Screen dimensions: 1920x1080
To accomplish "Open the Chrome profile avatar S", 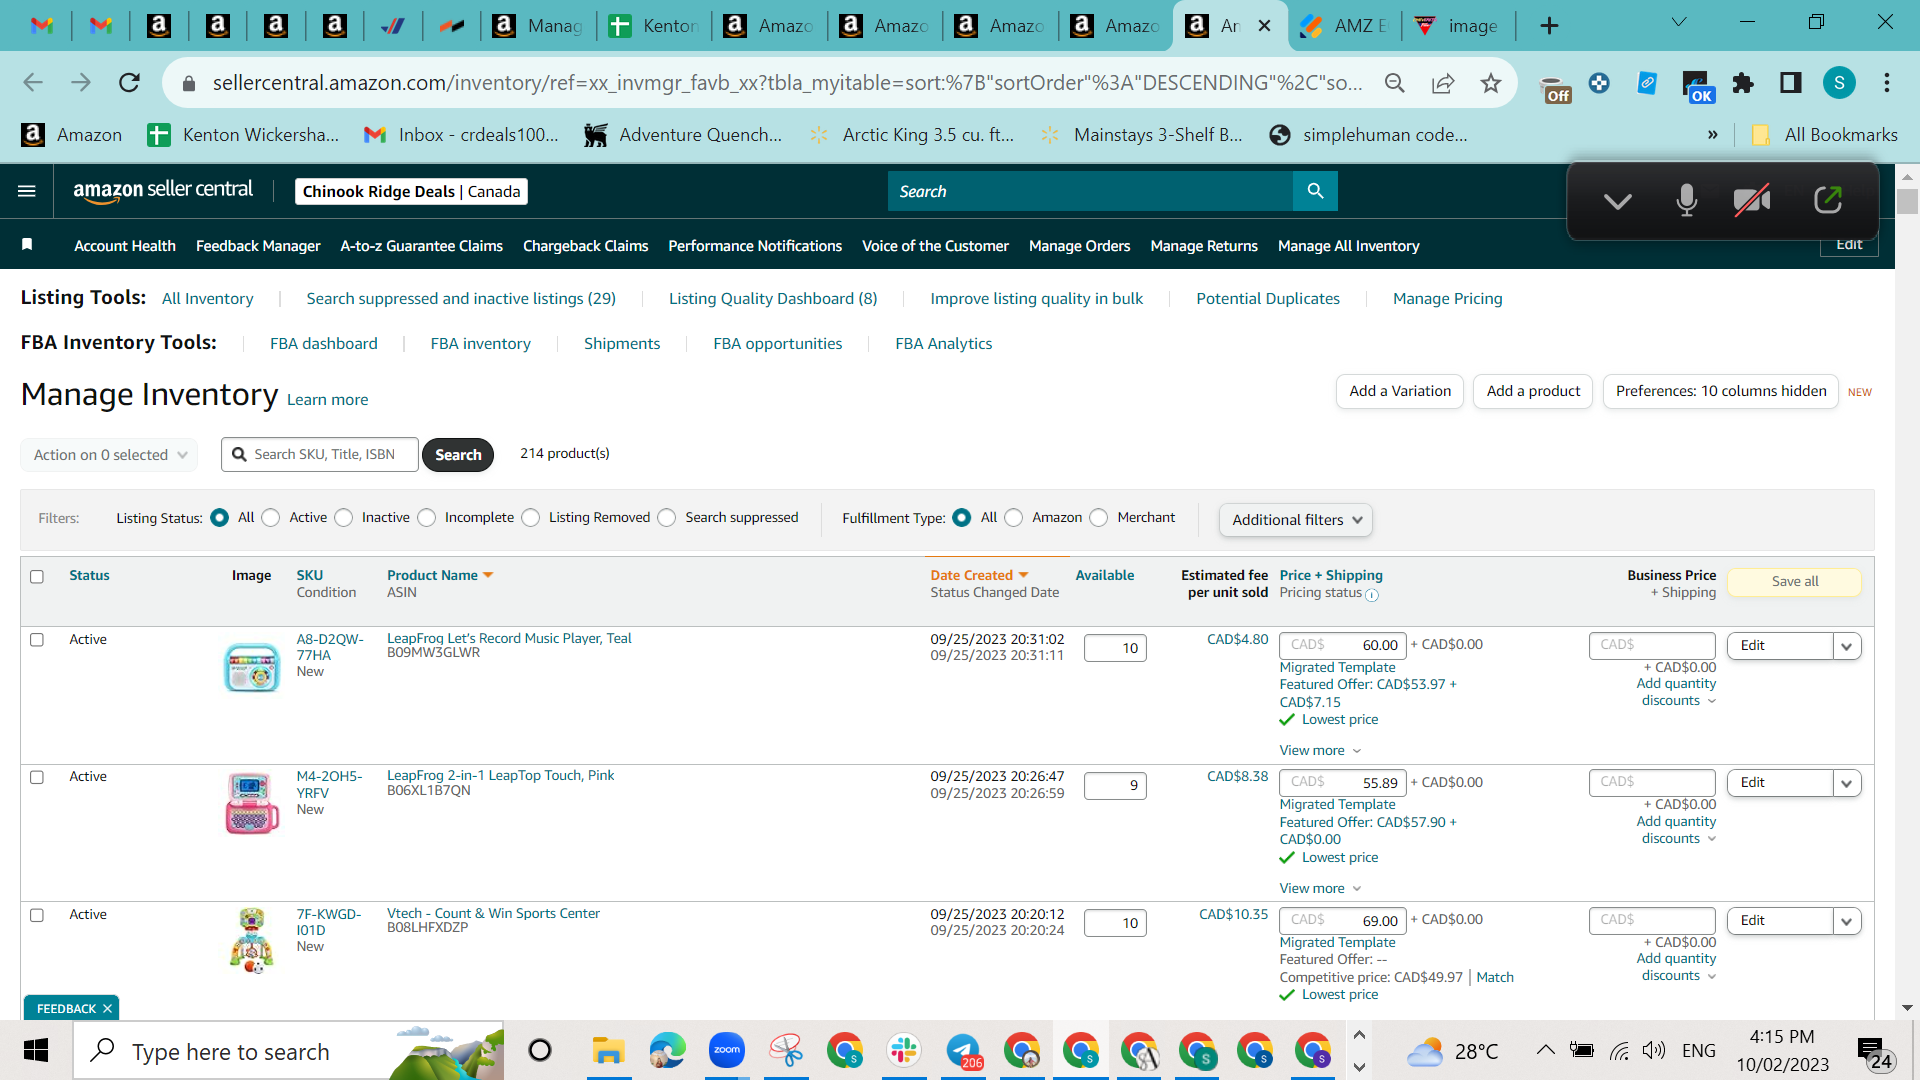I will [1839, 83].
